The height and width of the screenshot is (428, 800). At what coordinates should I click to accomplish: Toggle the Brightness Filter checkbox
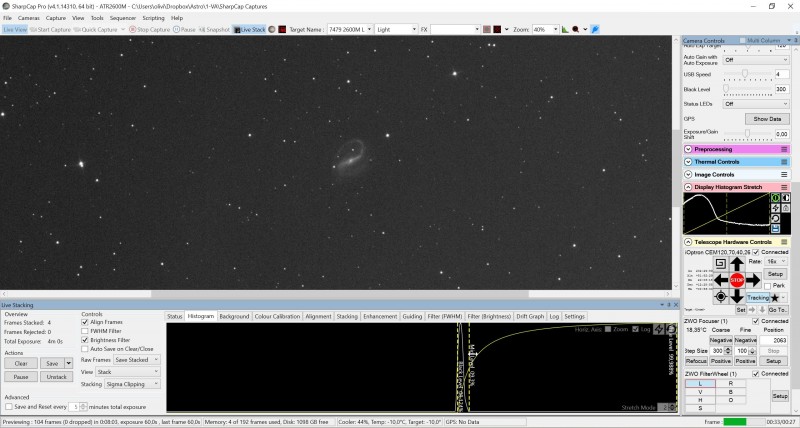coord(85,340)
